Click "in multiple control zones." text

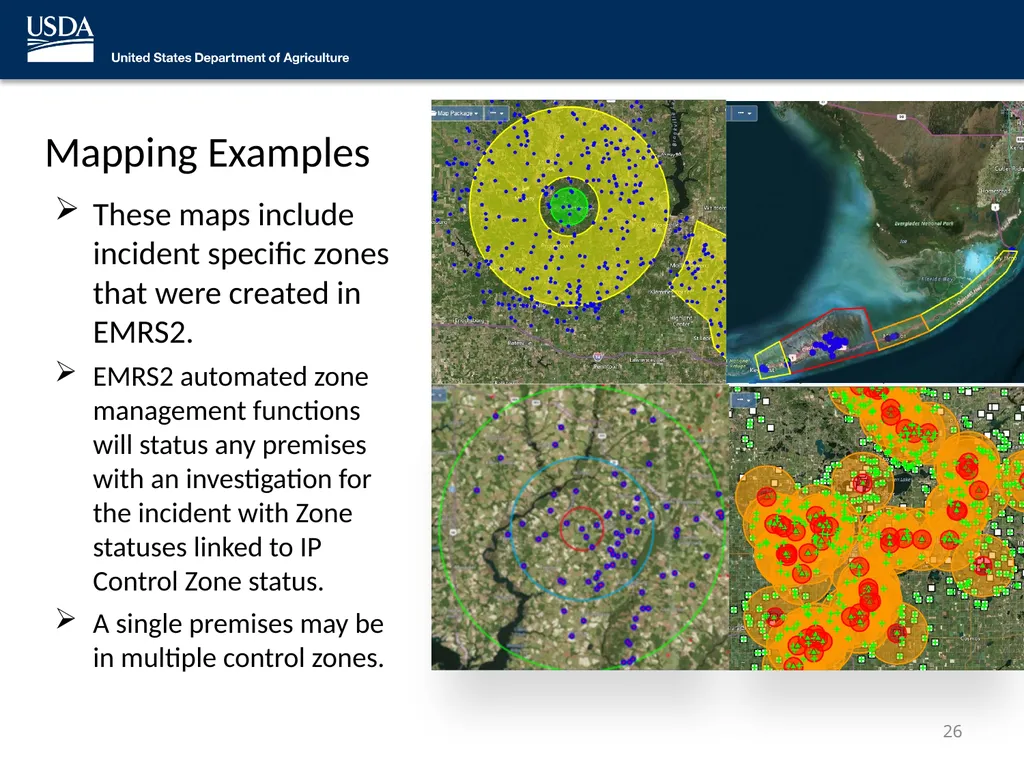[238, 658]
